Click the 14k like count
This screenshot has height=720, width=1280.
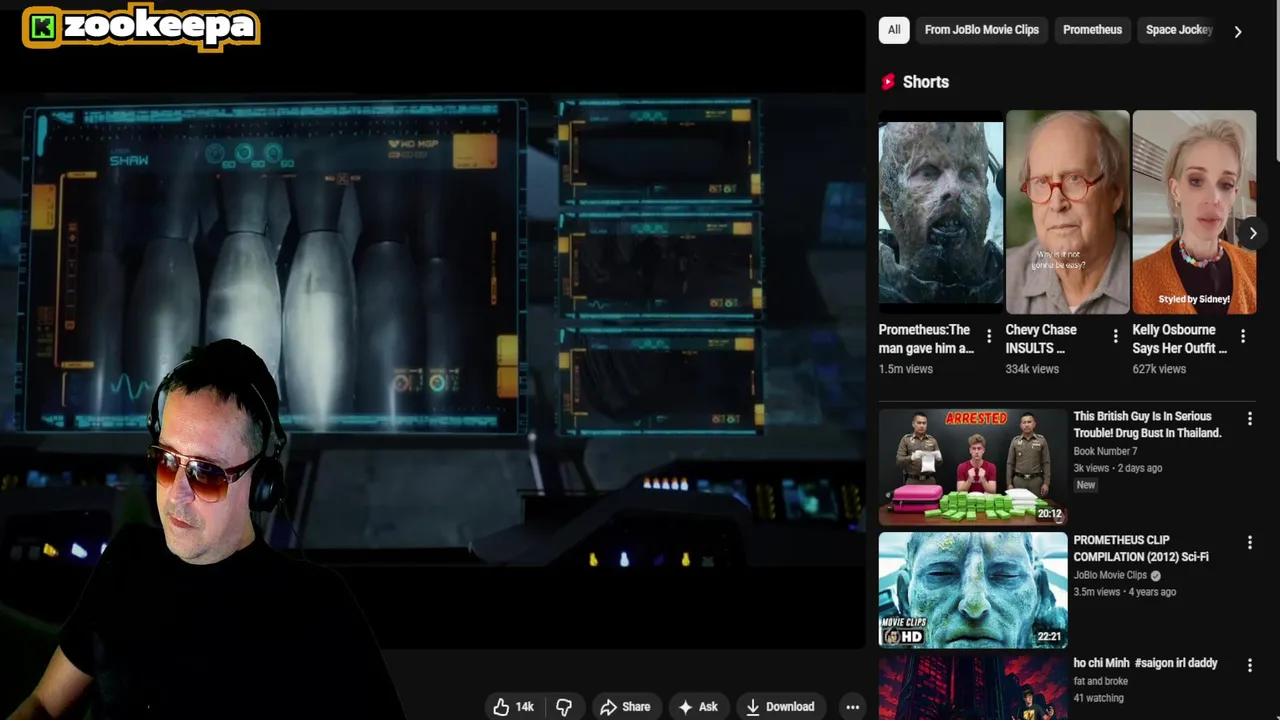point(524,707)
